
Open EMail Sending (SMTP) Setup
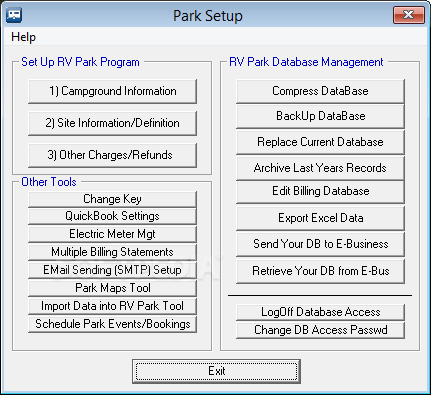click(x=113, y=270)
